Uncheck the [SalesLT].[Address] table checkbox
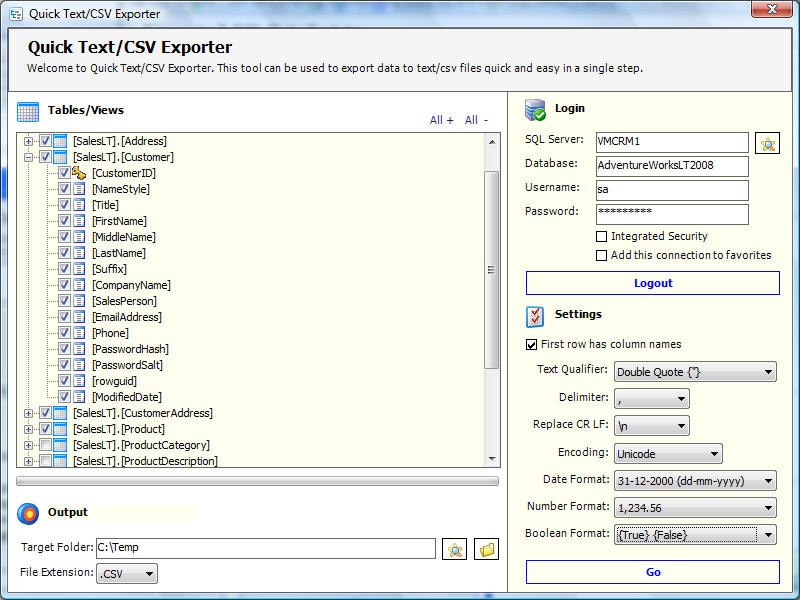This screenshot has height=600, width=800. tap(45, 141)
